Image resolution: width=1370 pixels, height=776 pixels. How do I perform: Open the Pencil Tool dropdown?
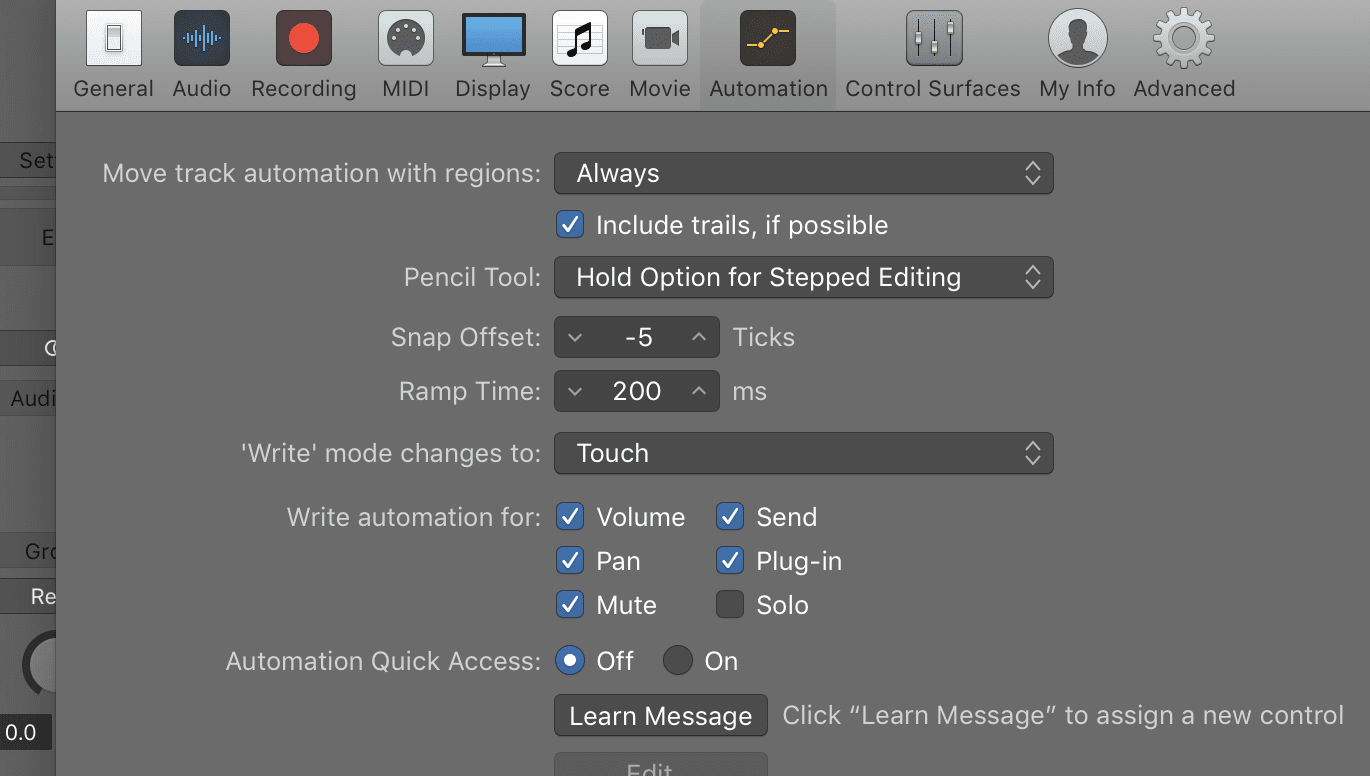click(x=803, y=278)
